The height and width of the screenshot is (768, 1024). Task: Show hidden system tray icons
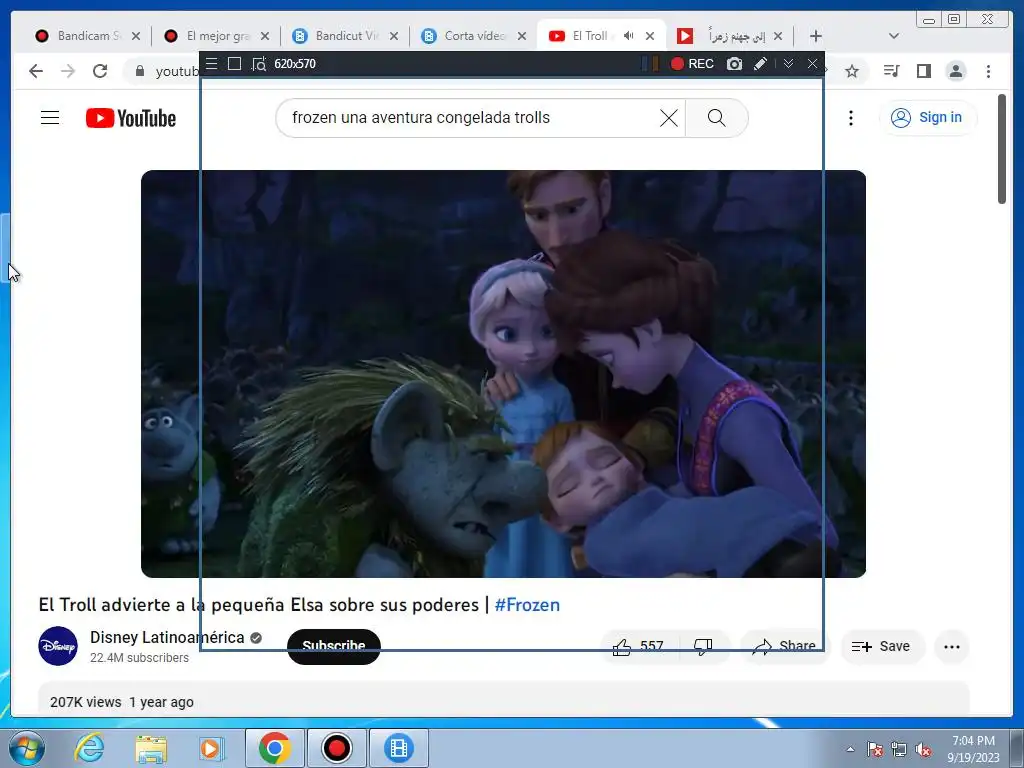point(850,749)
